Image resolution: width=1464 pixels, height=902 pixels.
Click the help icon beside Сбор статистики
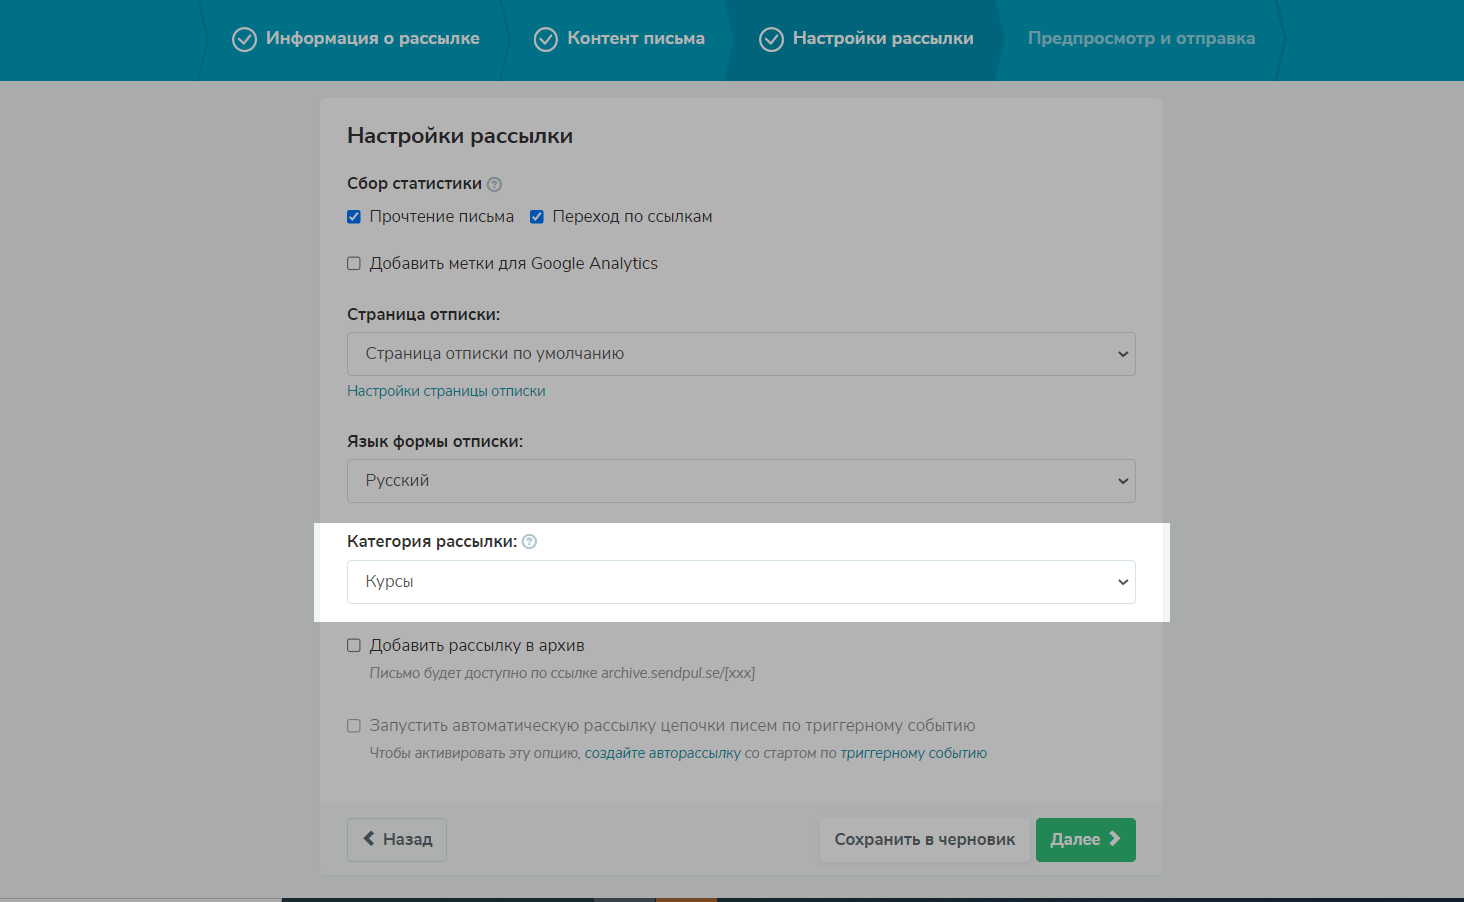click(494, 184)
